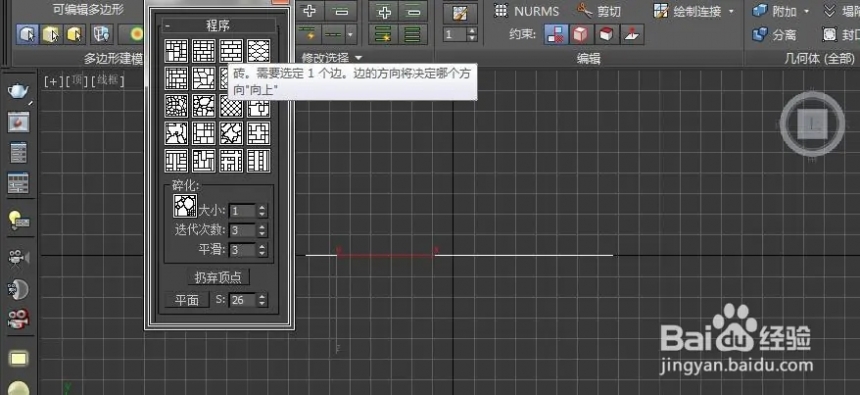Click the 扔弃顶点 button
Image resolution: width=860 pixels, height=395 pixels.
pos(218,278)
